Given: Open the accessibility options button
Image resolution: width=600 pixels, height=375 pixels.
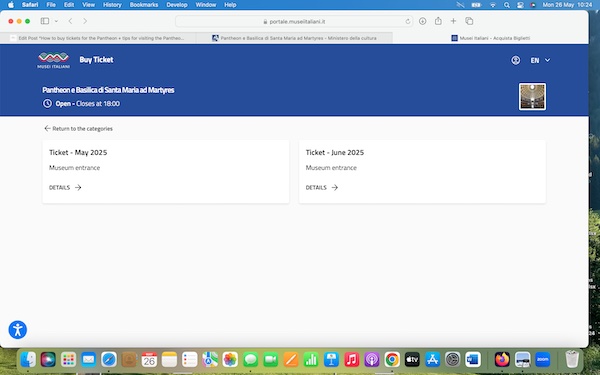Looking at the screenshot, I should click(x=18, y=330).
